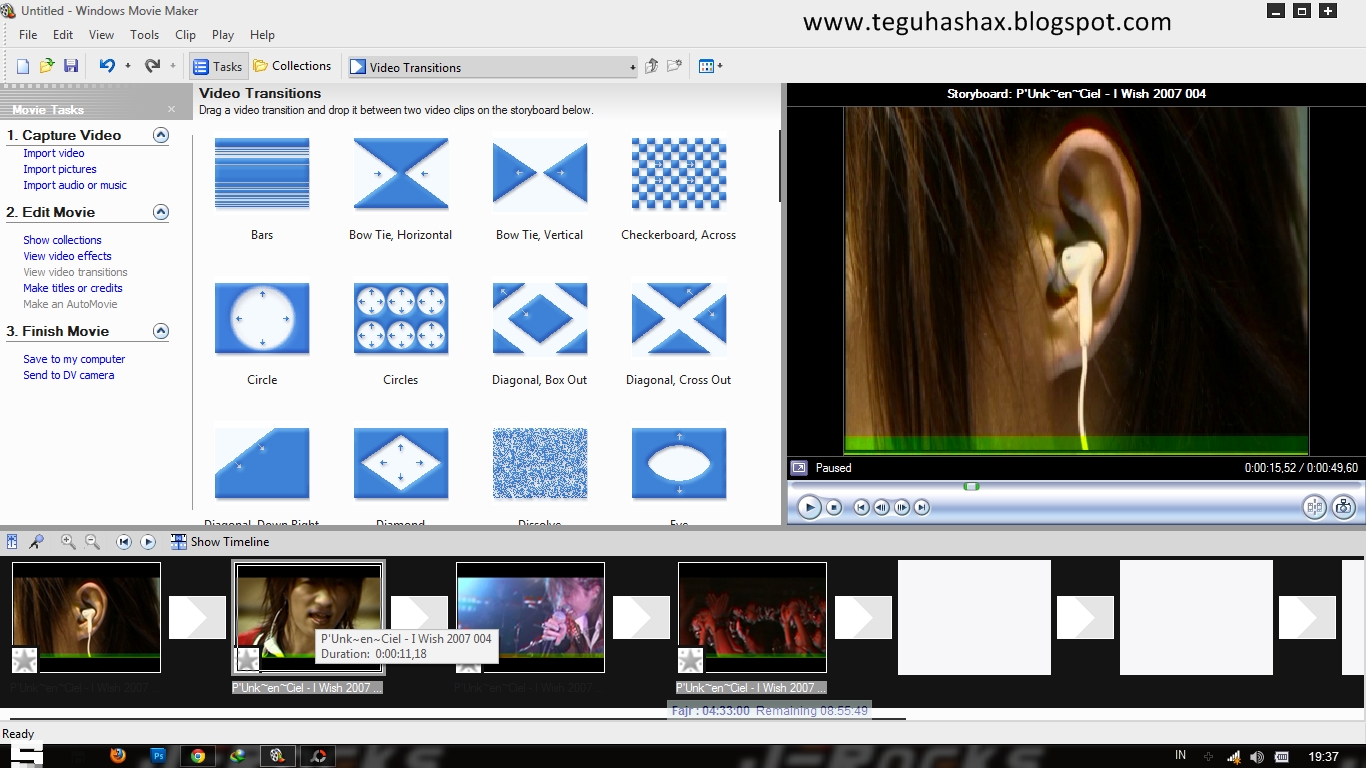Open the View menu
The height and width of the screenshot is (768, 1366).
tap(102, 35)
